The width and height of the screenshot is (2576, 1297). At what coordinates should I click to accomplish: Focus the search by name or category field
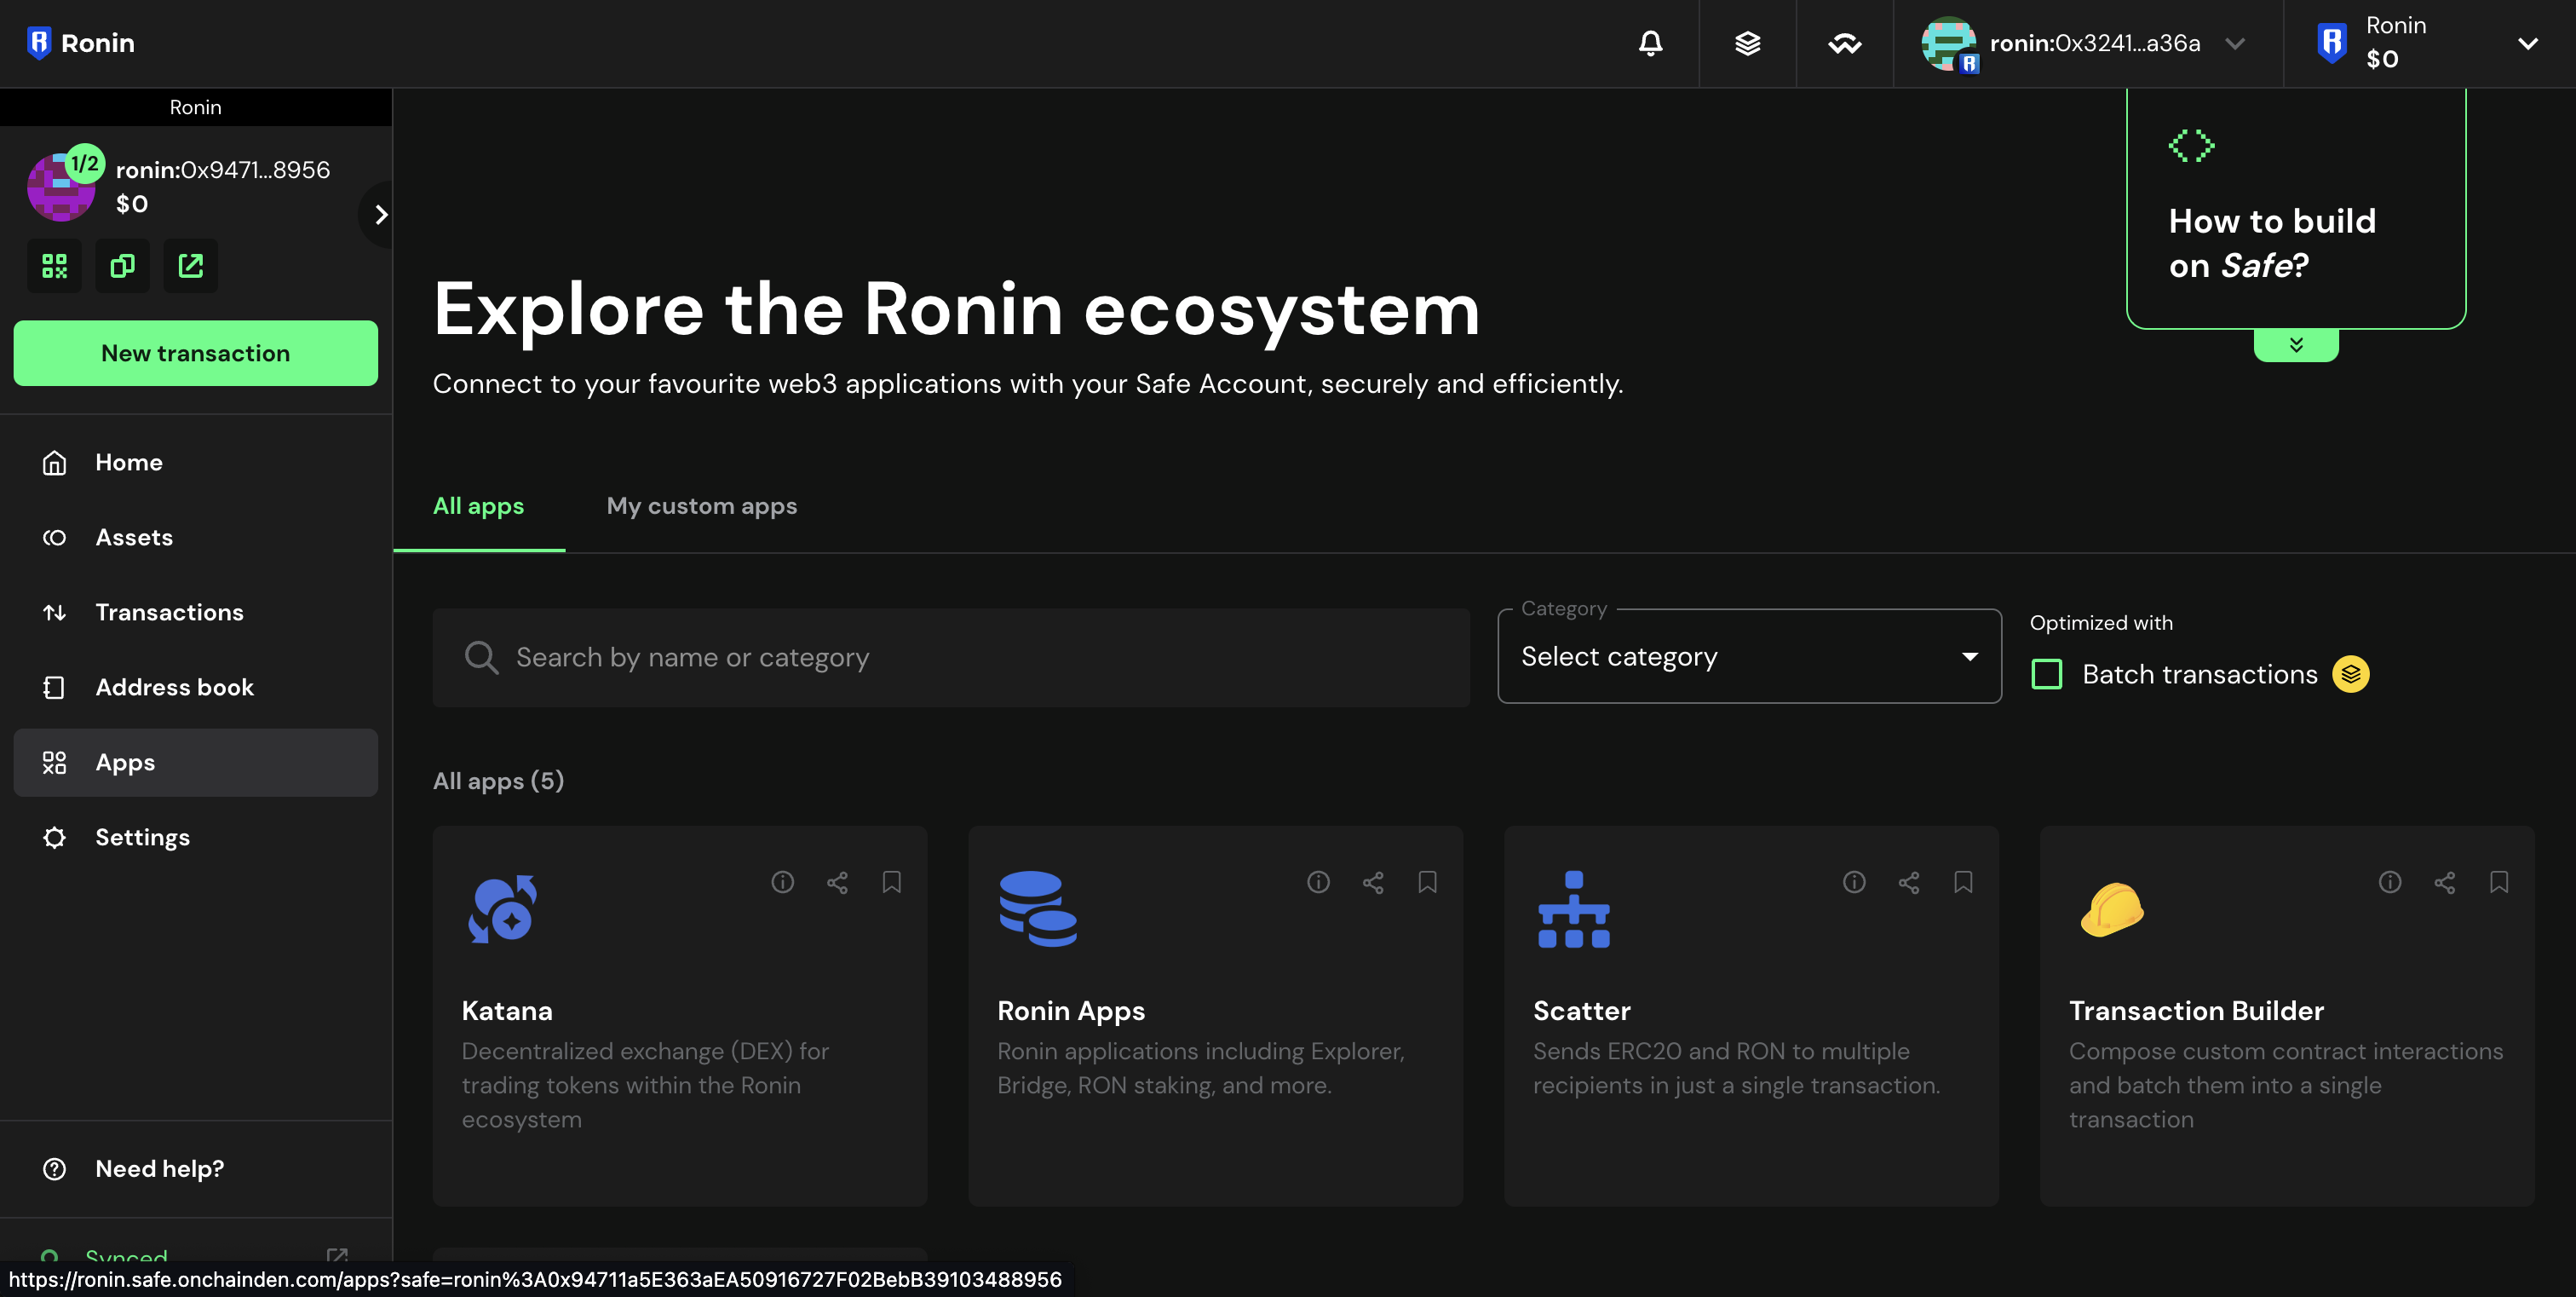[951, 657]
